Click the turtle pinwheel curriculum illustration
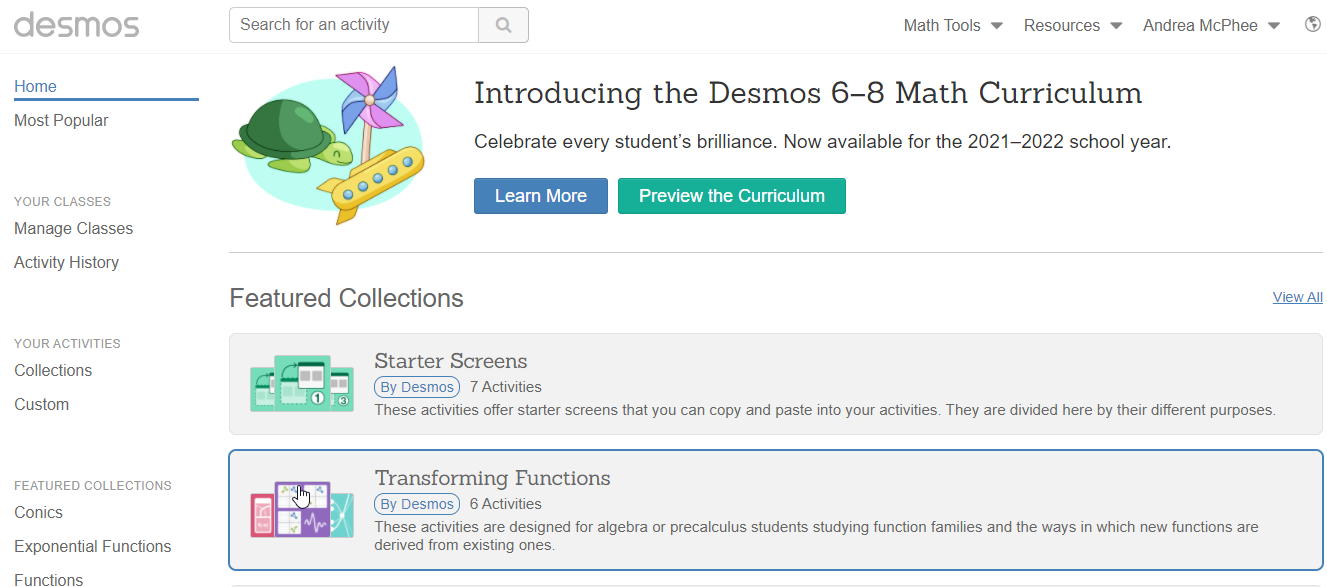 pos(328,145)
